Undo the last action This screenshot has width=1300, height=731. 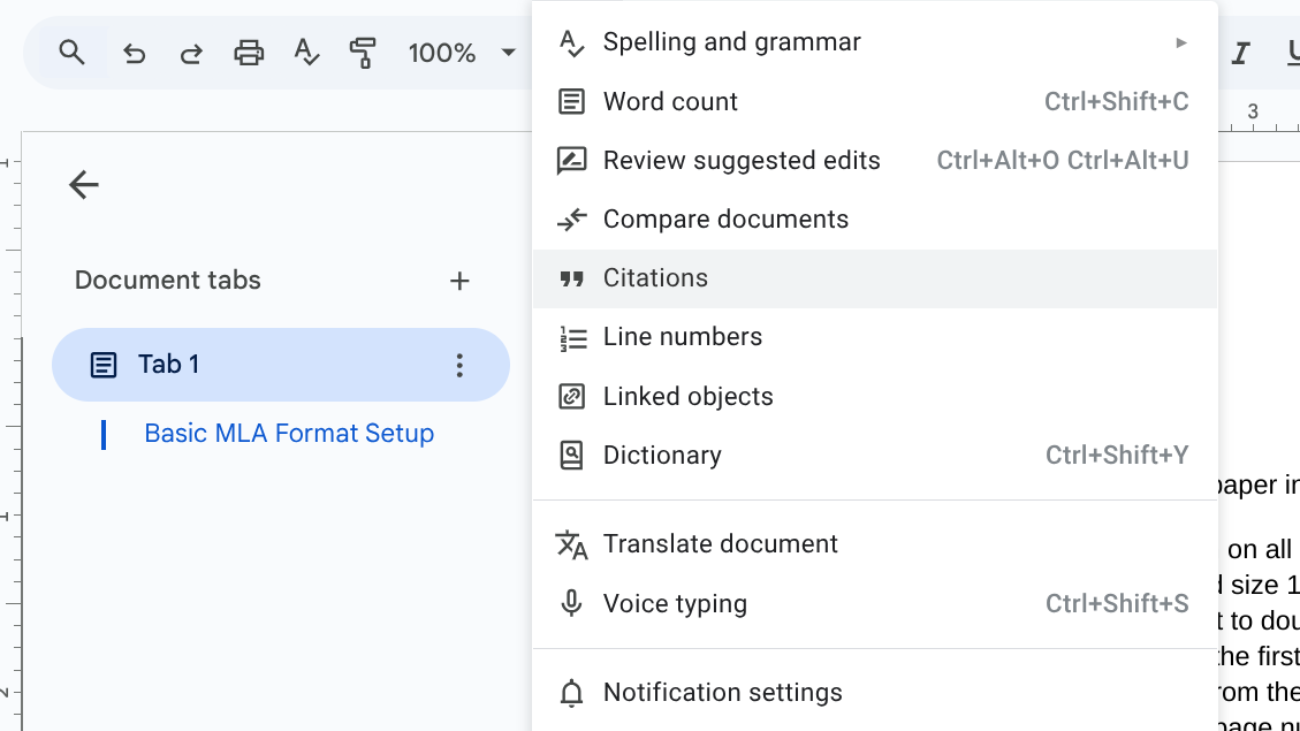(134, 53)
